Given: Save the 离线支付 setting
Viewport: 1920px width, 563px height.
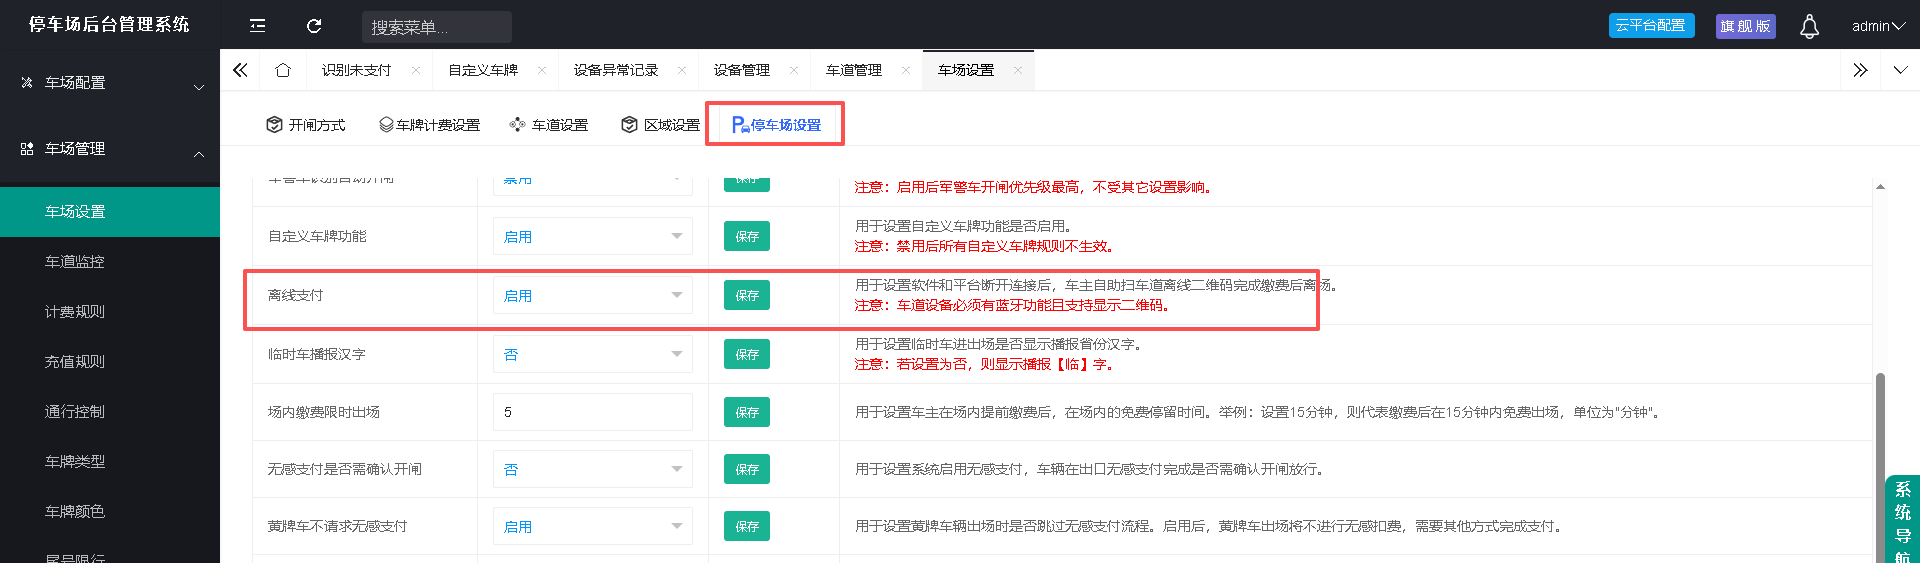Looking at the screenshot, I should click(747, 295).
